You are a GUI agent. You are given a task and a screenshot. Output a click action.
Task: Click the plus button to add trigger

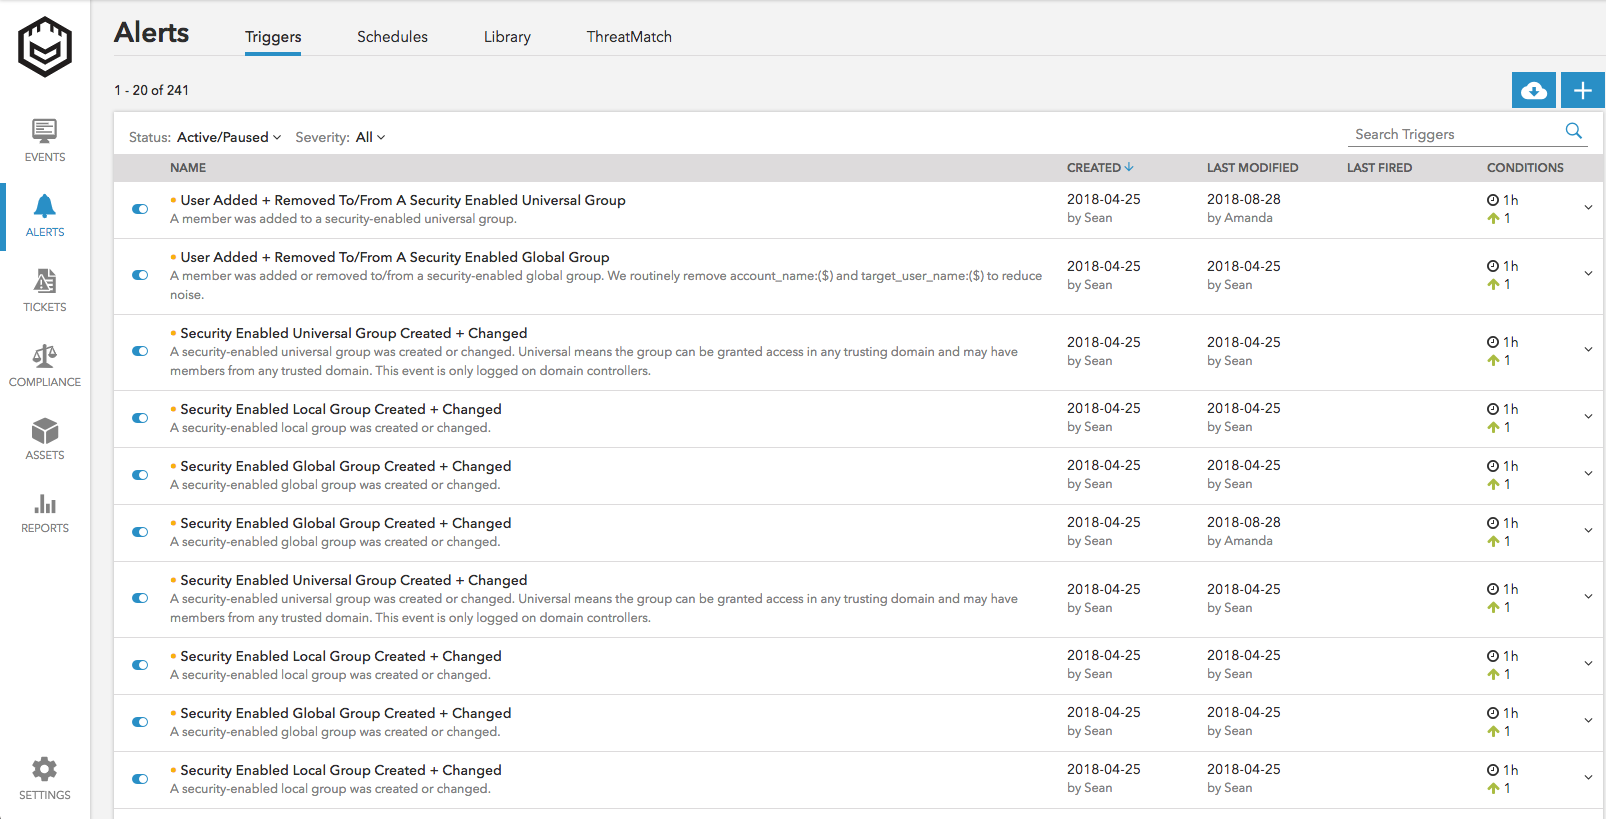click(x=1582, y=90)
